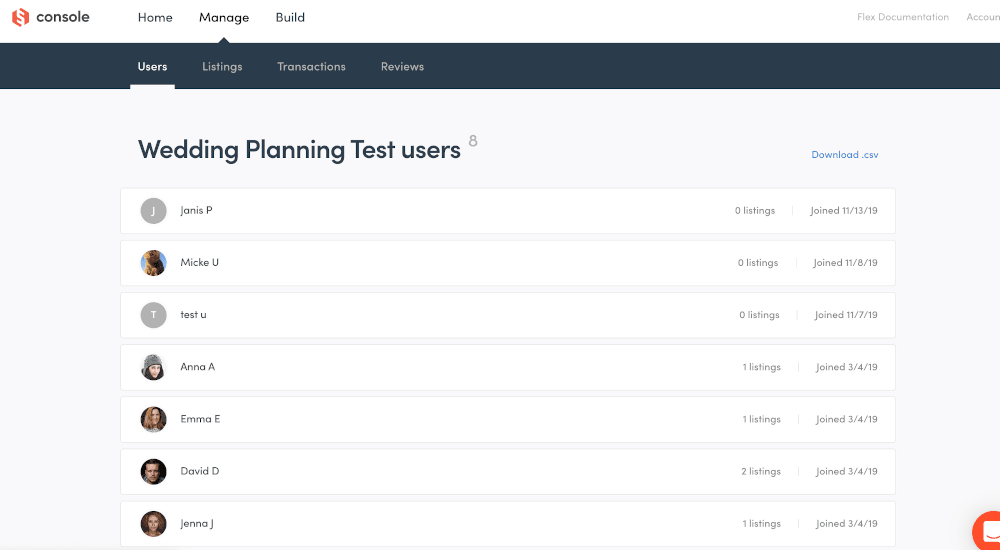Open the Build menu
The width and height of the screenshot is (1000, 550).
click(290, 17)
